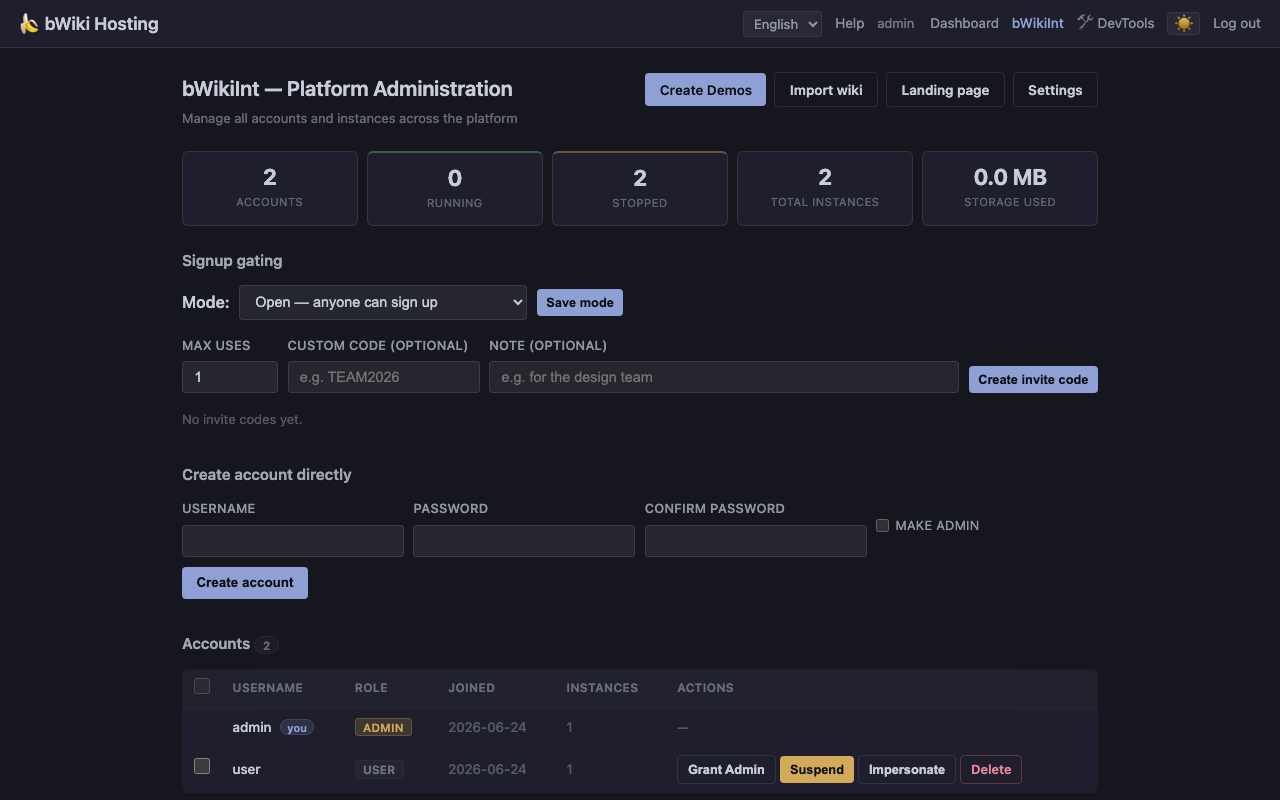Focus the Confirm Password field

click(756, 541)
